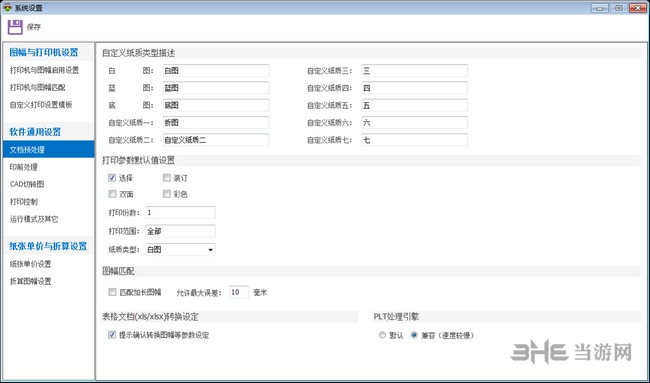Open 纸张单价设置 page
650x383 pixels.
click(x=30, y=264)
